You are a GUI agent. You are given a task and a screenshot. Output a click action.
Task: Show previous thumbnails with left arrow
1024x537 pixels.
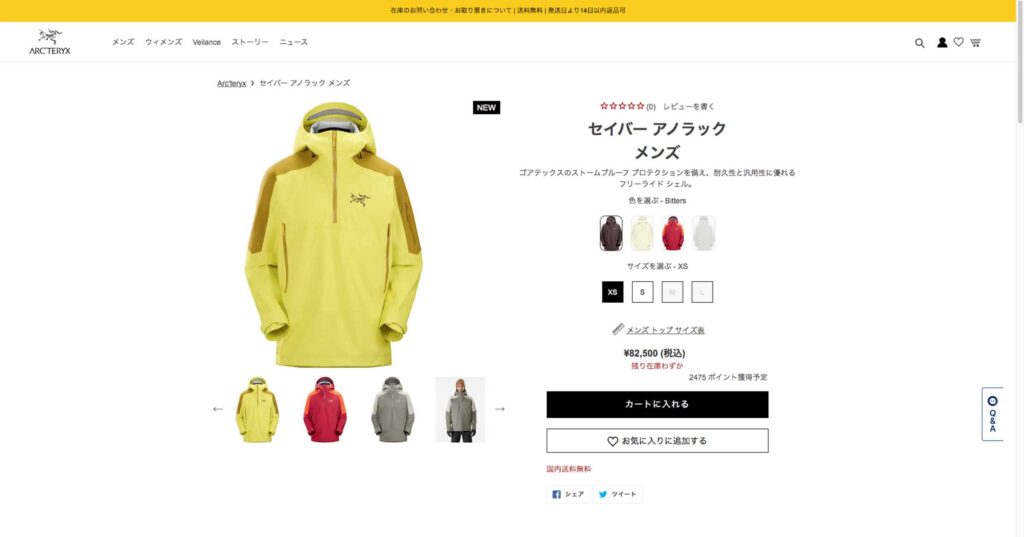tap(218, 409)
